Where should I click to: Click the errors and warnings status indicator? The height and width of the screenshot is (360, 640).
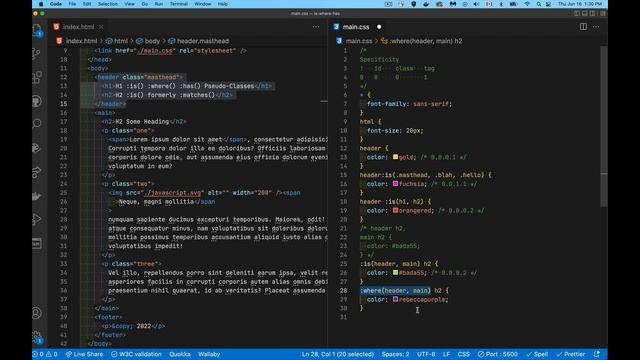click(45, 354)
